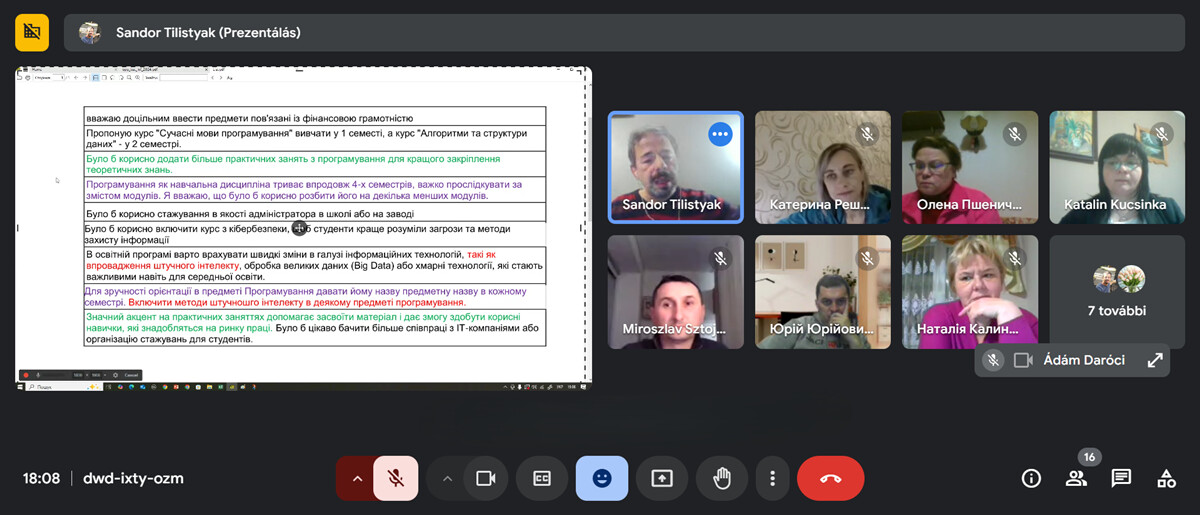Leave the call with red hang-up button
The width and height of the screenshot is (1200, 515).
pyautogui.click(x=830, y=478)
